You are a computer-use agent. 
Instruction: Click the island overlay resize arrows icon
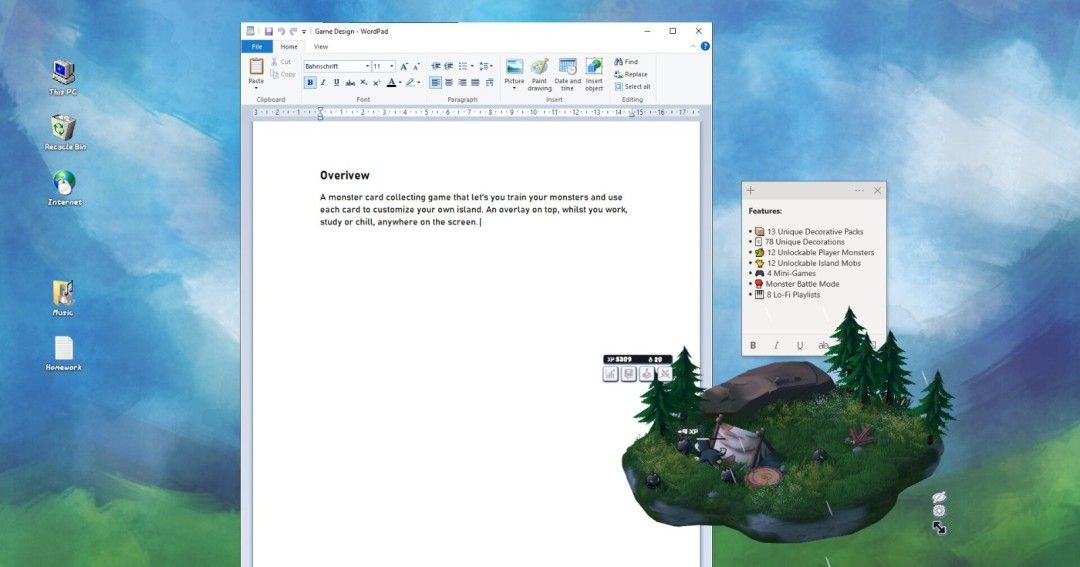(939, 528)
